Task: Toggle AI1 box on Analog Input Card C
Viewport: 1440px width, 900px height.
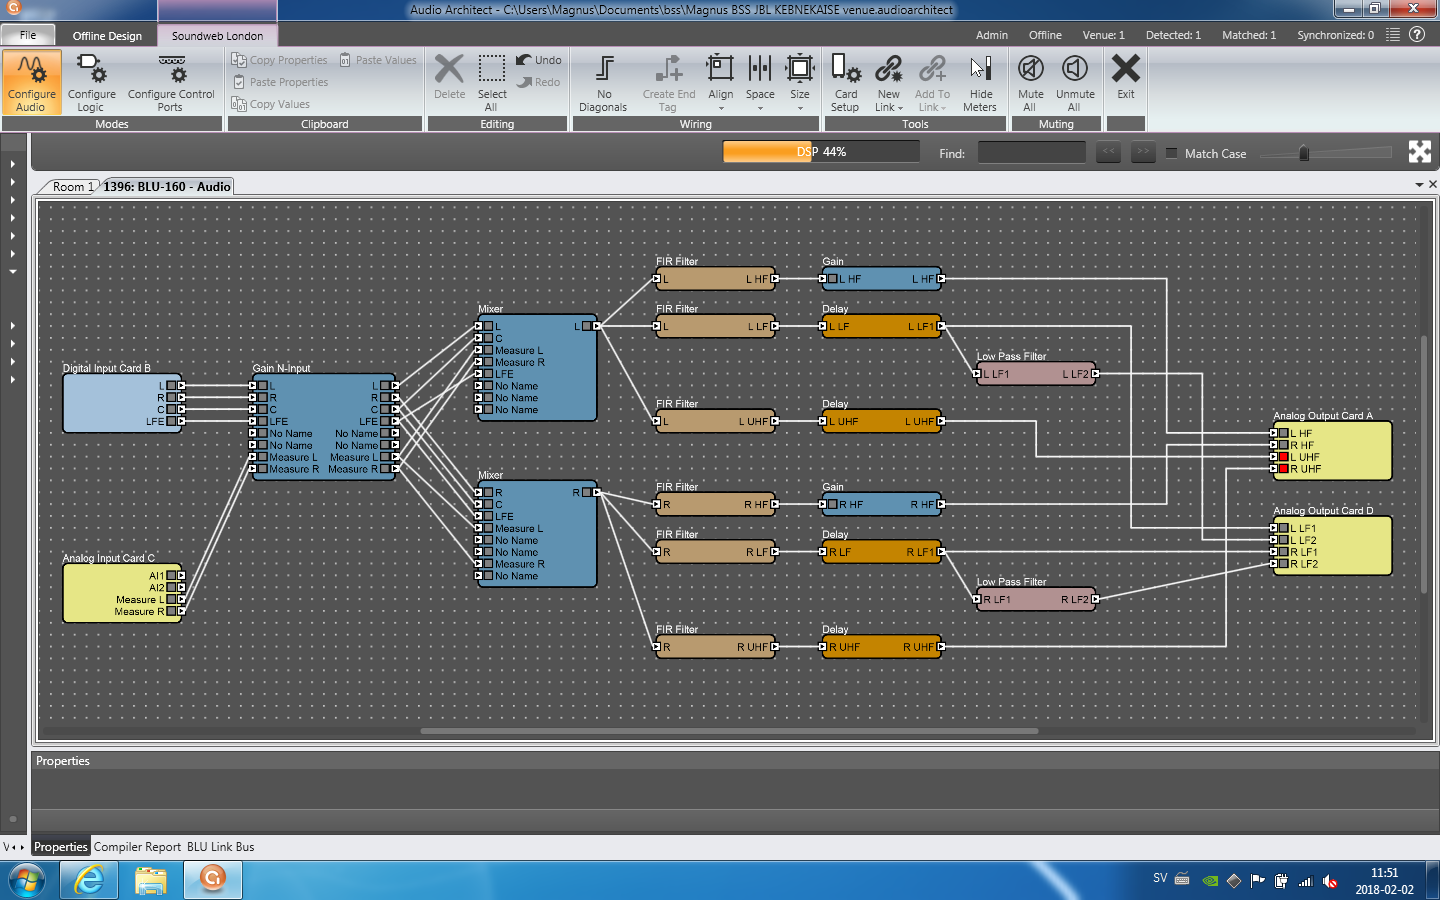Action: tap(171, 576)
